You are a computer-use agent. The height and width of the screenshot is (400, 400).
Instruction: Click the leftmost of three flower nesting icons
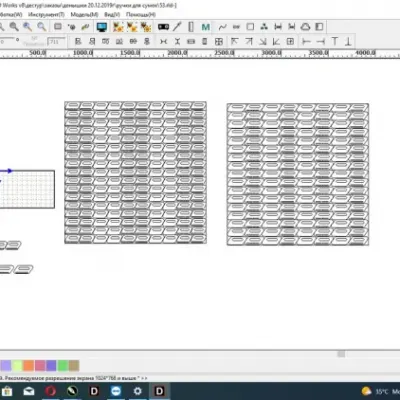(x=118, y=27)
